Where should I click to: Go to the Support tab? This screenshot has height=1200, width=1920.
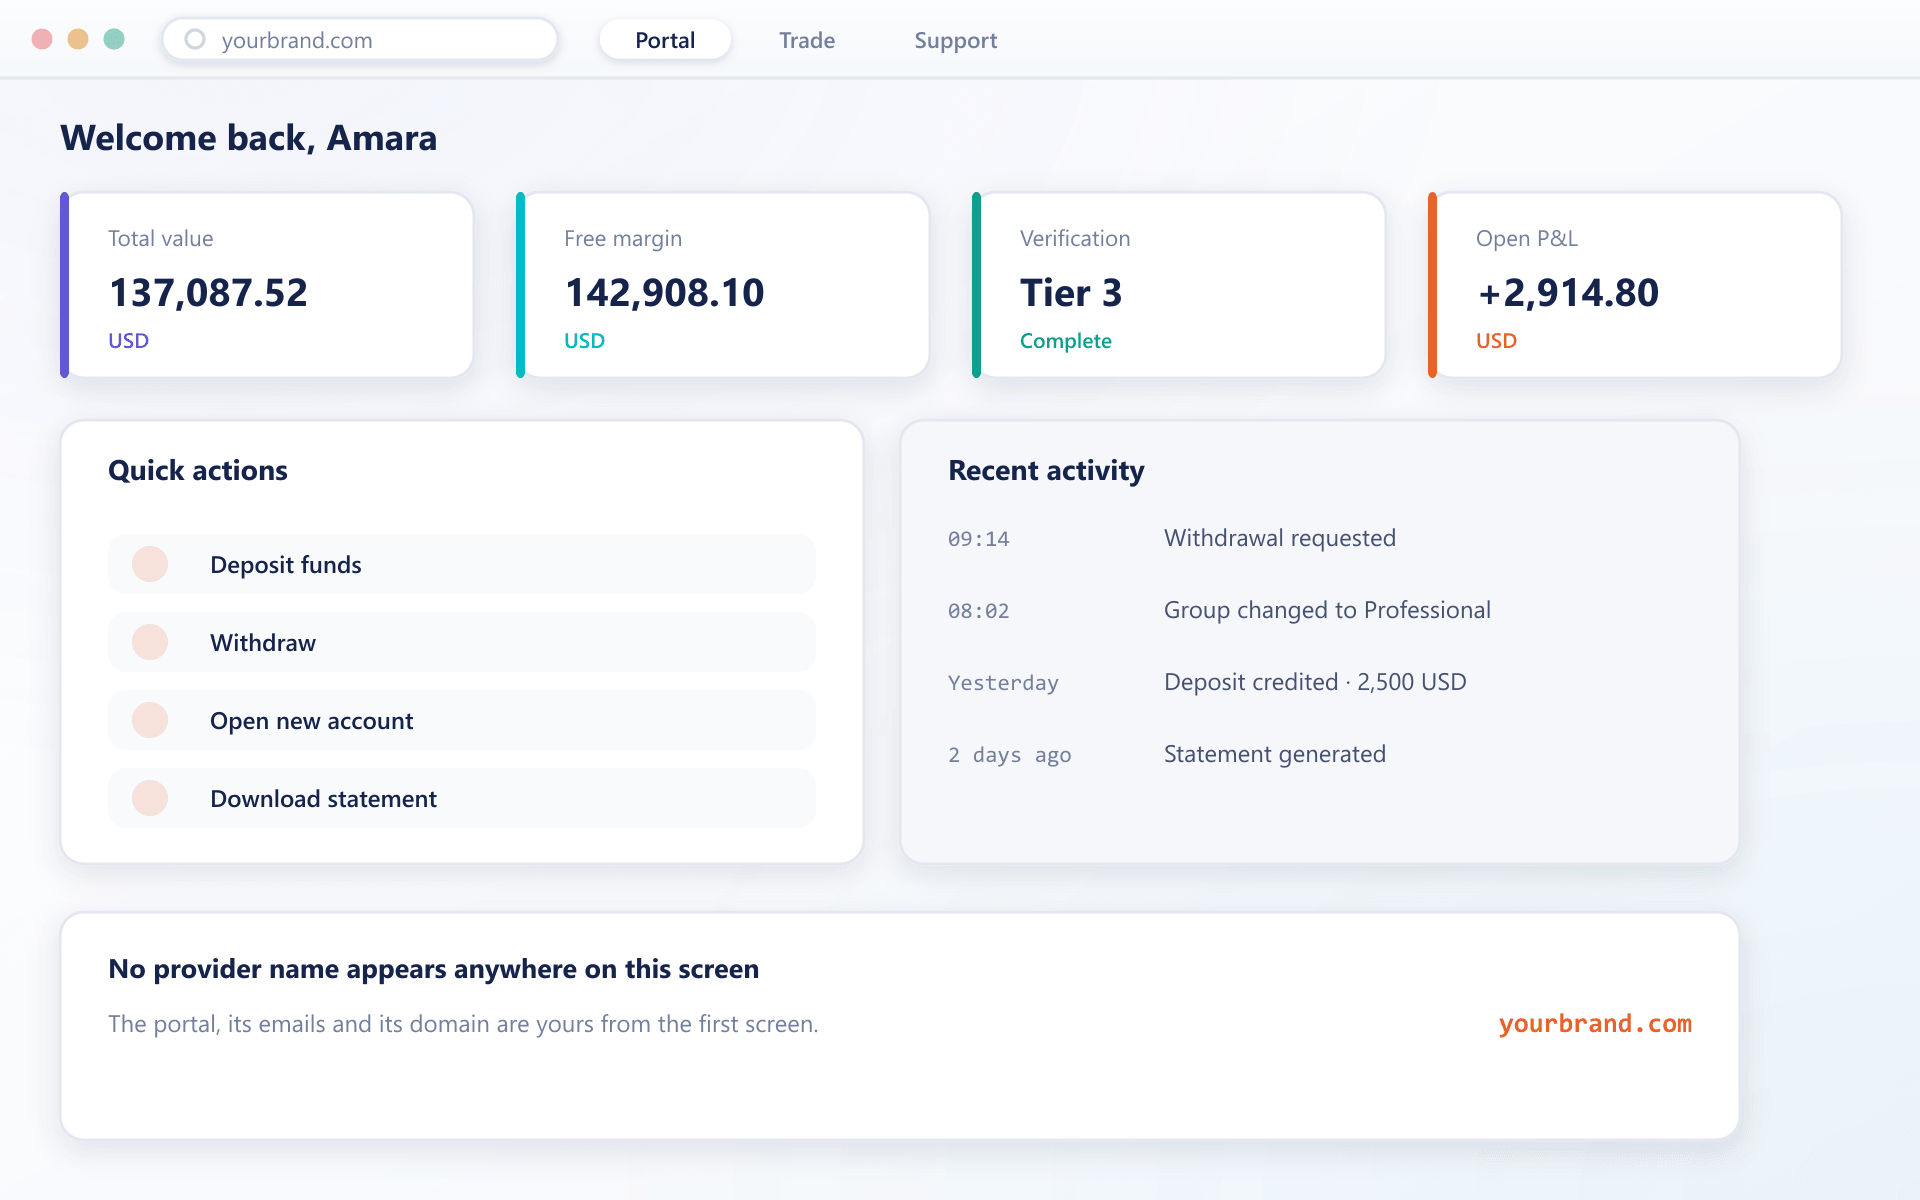[x=955, y=40]
